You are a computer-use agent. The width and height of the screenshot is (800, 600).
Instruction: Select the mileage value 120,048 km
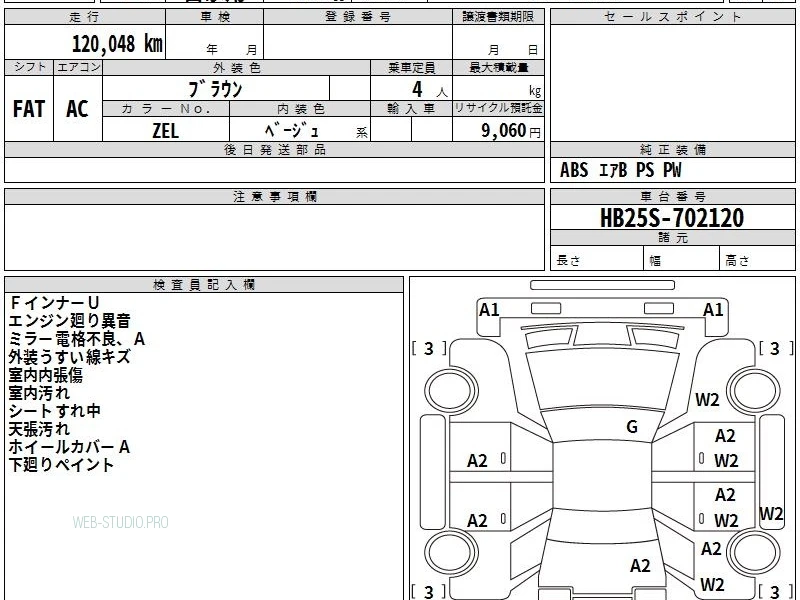tap(117, 44)
